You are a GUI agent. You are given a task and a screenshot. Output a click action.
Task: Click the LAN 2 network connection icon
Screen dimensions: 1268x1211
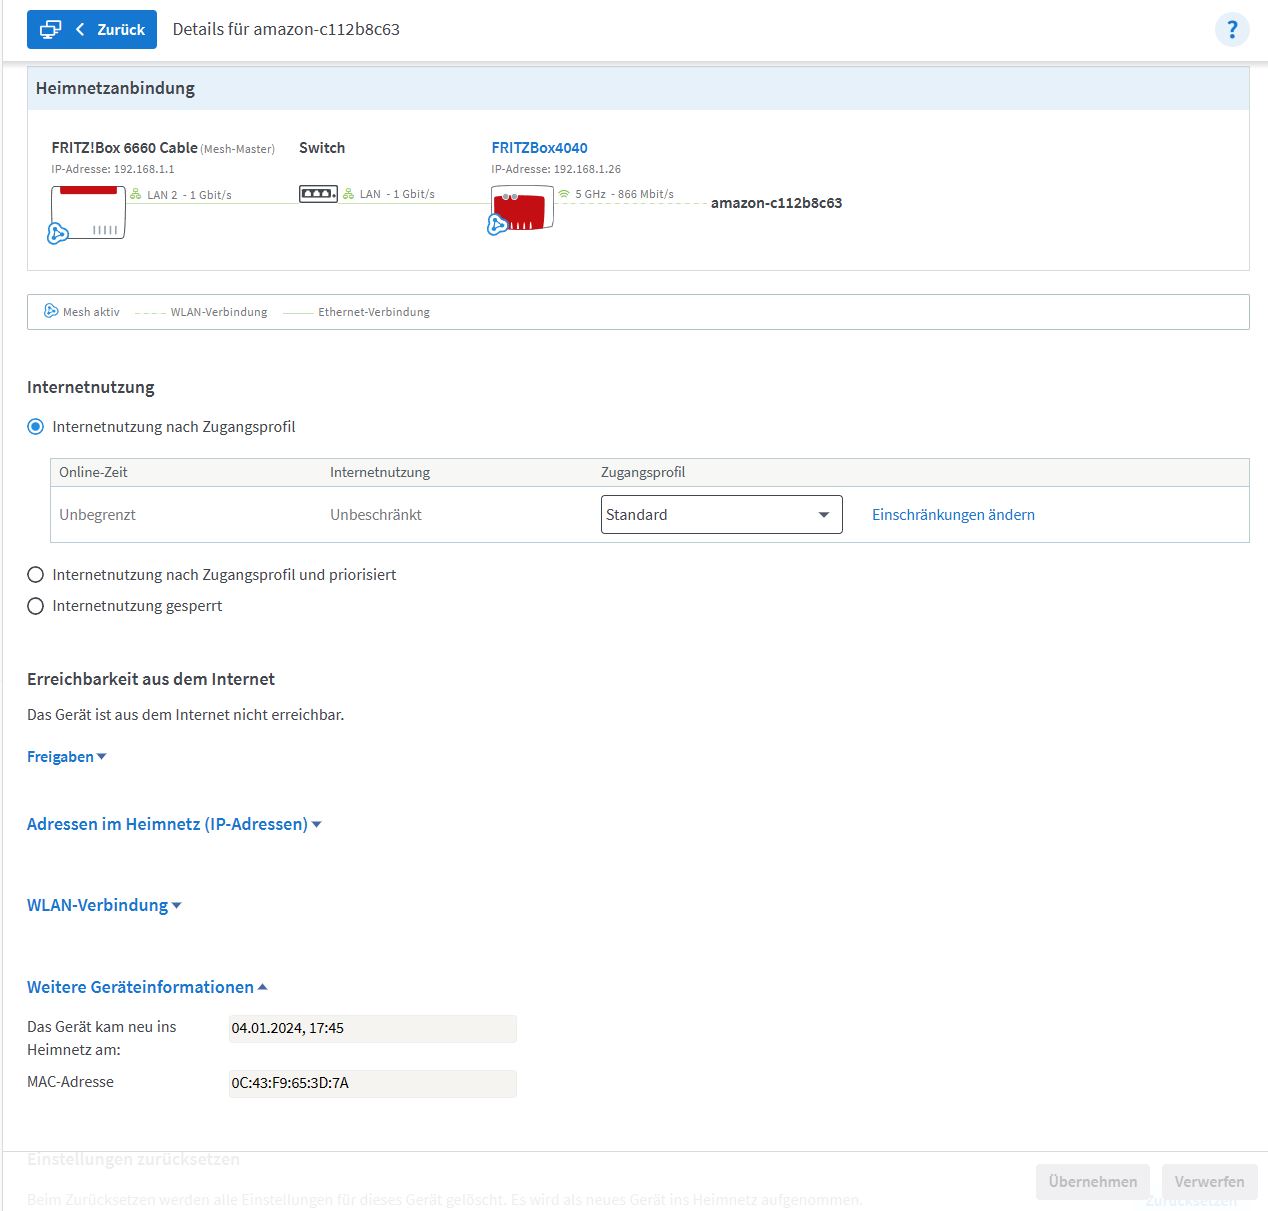click(136, 194)
